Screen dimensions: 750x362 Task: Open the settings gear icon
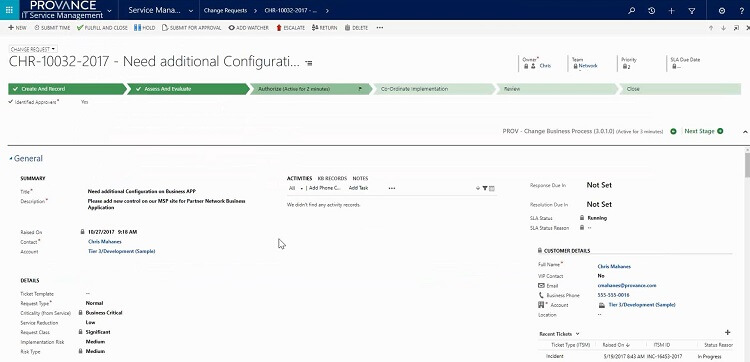[x=722, y=11]
